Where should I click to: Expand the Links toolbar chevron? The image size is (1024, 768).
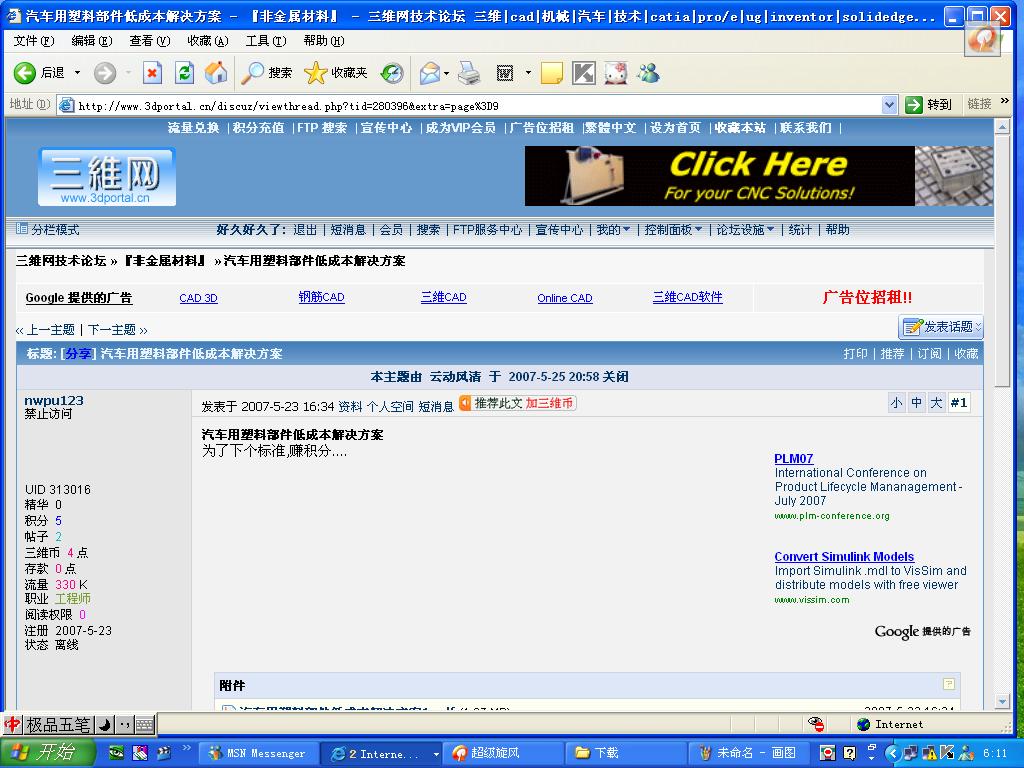(x=1004, y=101)
